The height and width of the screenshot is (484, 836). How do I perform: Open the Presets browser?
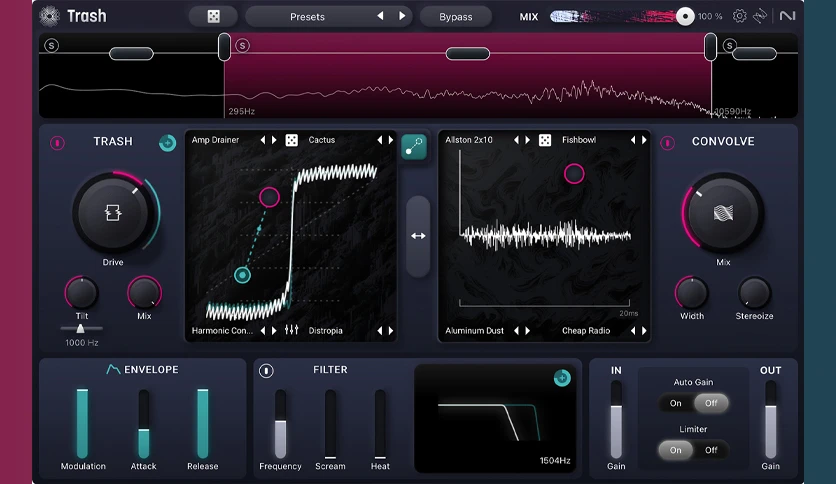[x=307, y=17]
